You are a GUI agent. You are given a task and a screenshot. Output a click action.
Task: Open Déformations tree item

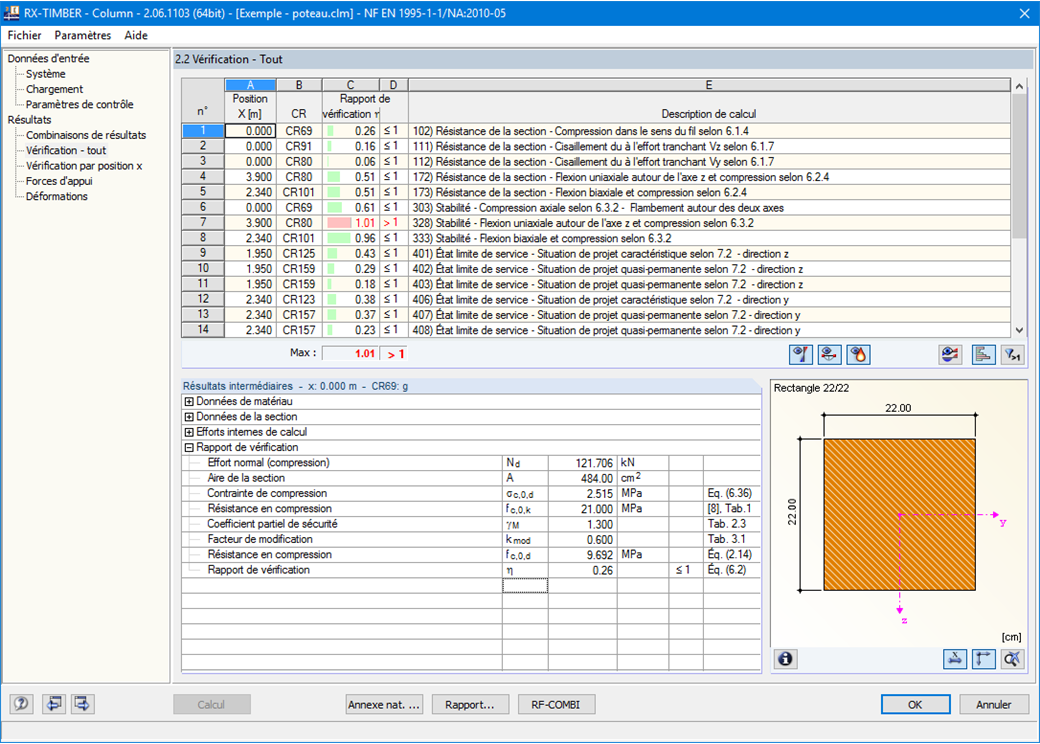coord(56,196)
